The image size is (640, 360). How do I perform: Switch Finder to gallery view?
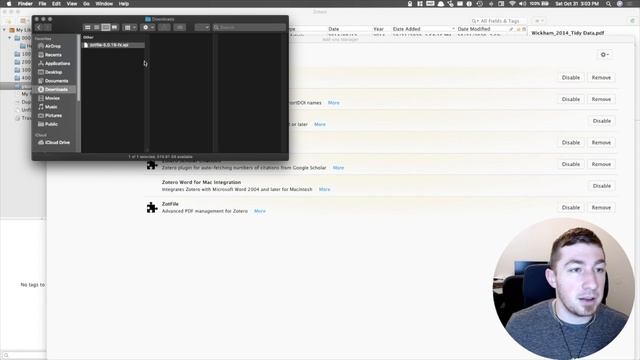[115, 27]
